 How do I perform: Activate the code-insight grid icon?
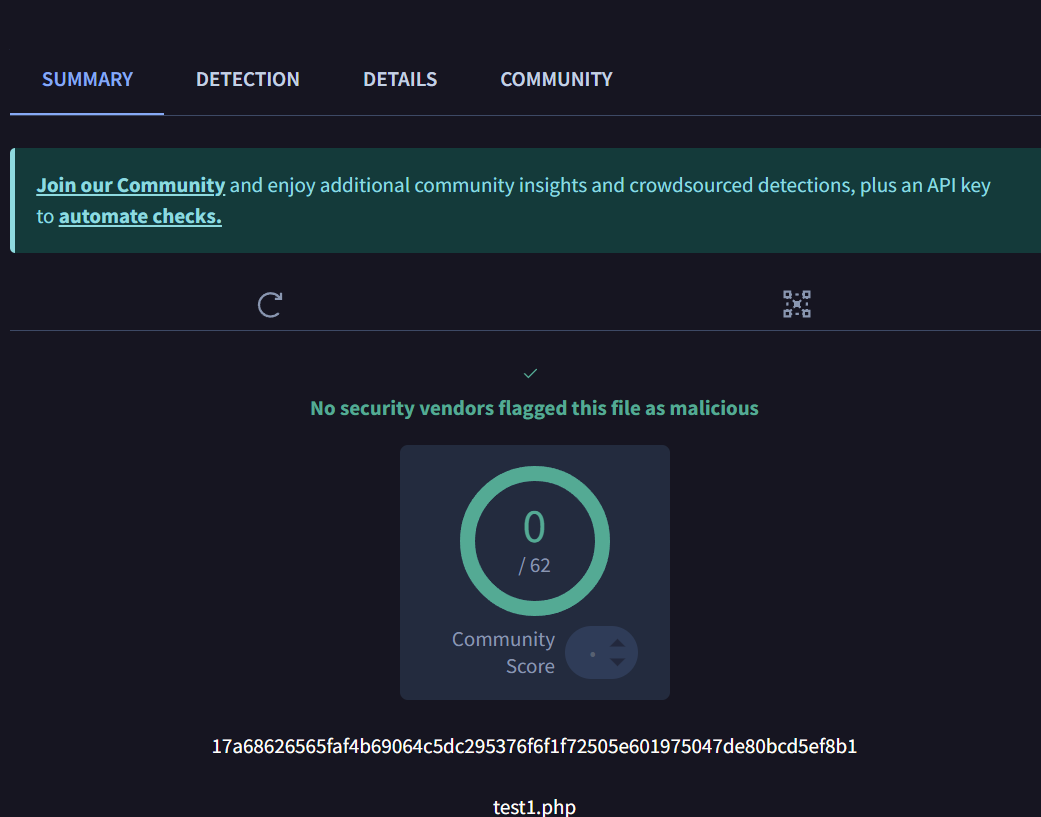click(796, 303)
